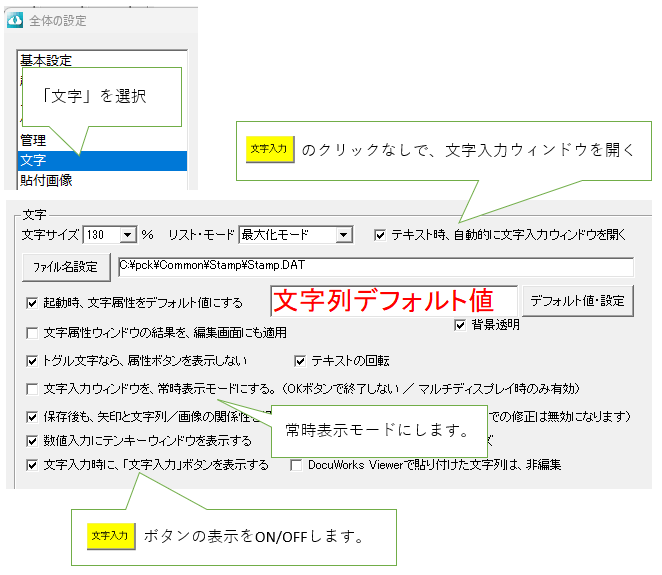Viewport: 662px width, 575px height.
Task: Toggle テキスト時、自動的に文字入力ウィンドウを開く checkbox
Action: (380, 235)
